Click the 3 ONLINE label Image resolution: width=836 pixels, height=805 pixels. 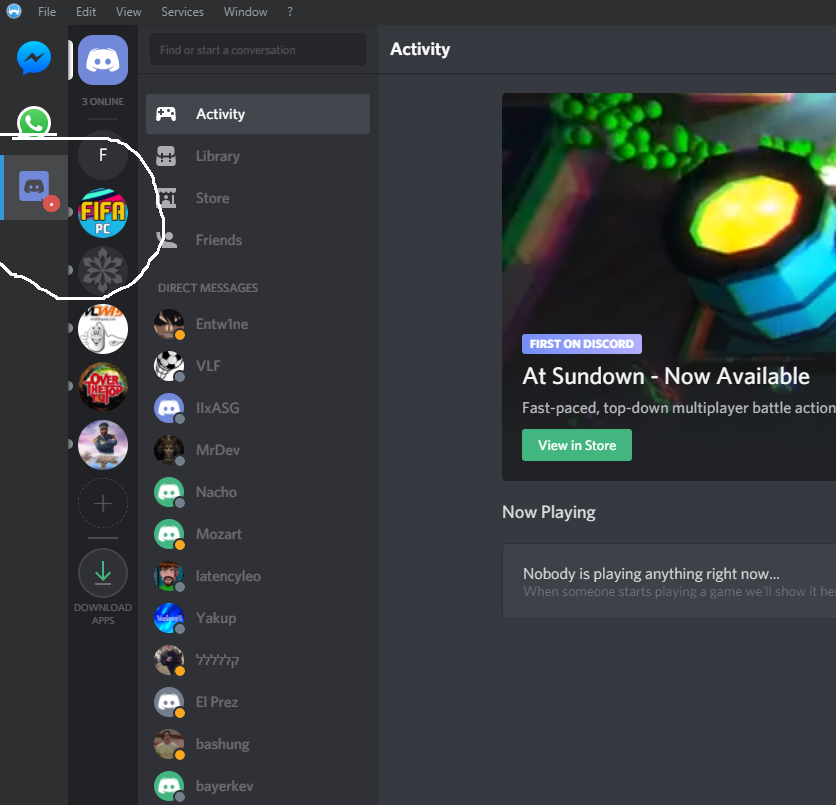tap(103, 101)
